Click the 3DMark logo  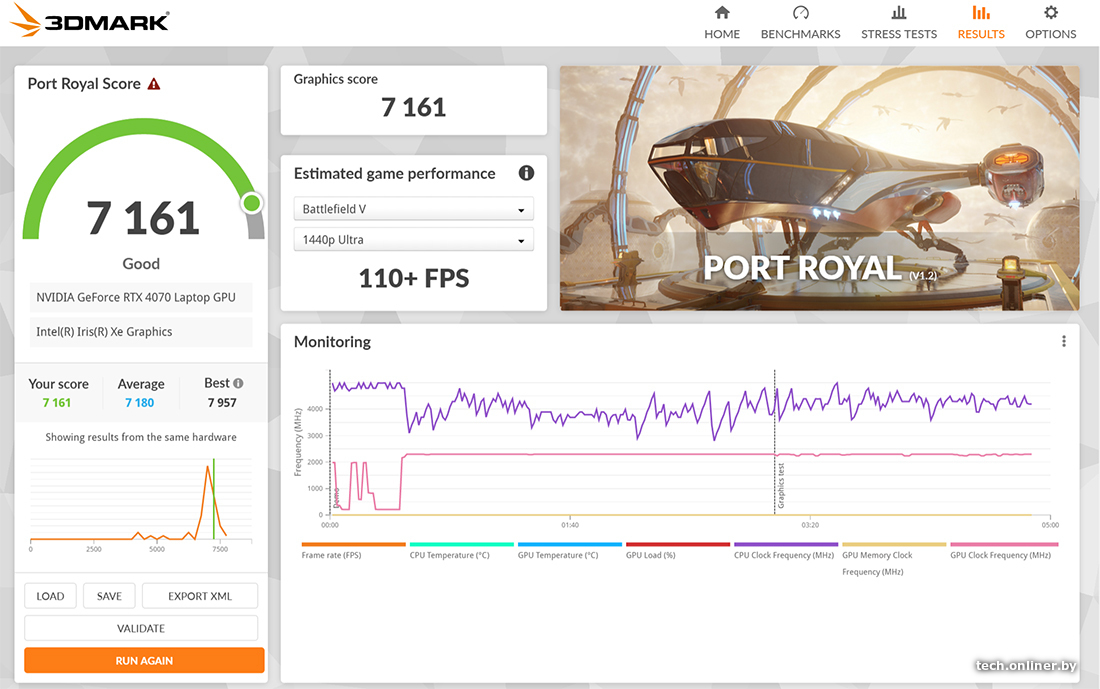click(92, 21)
